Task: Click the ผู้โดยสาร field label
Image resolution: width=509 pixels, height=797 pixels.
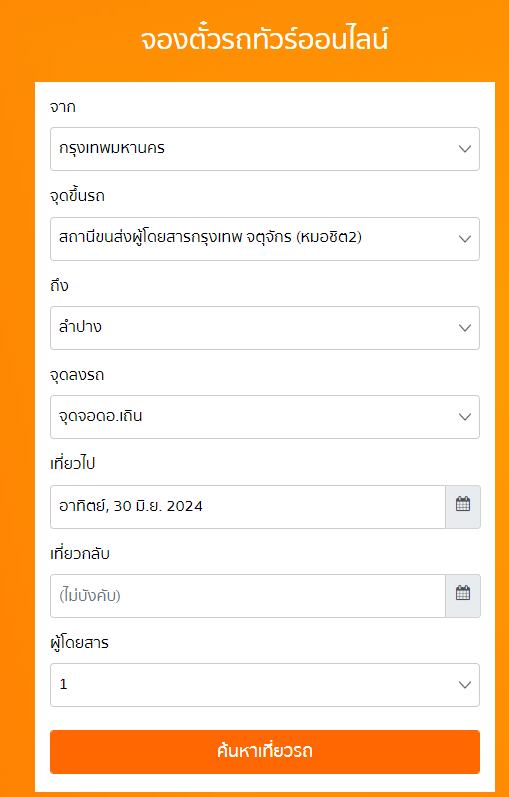Action: [79, 643]
